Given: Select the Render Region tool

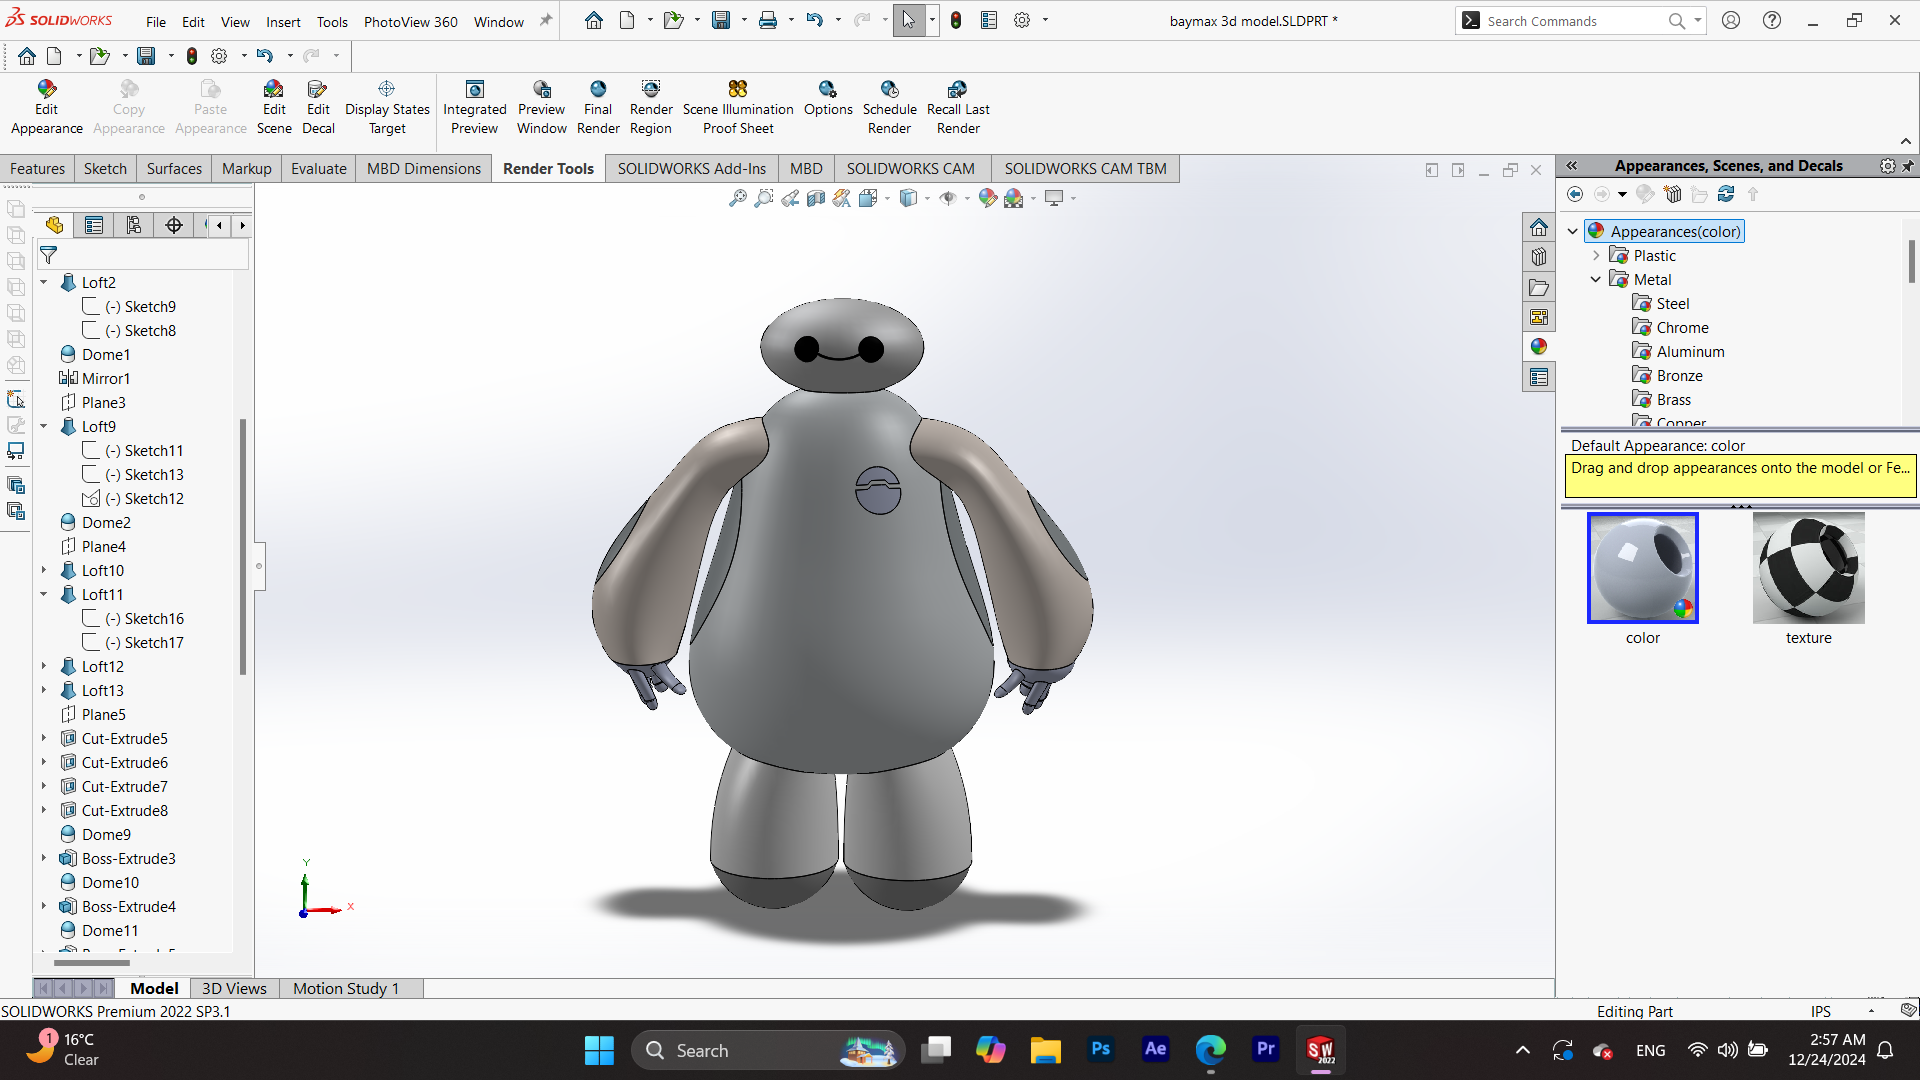Looking at the screenshot, I should pos(651,105).
